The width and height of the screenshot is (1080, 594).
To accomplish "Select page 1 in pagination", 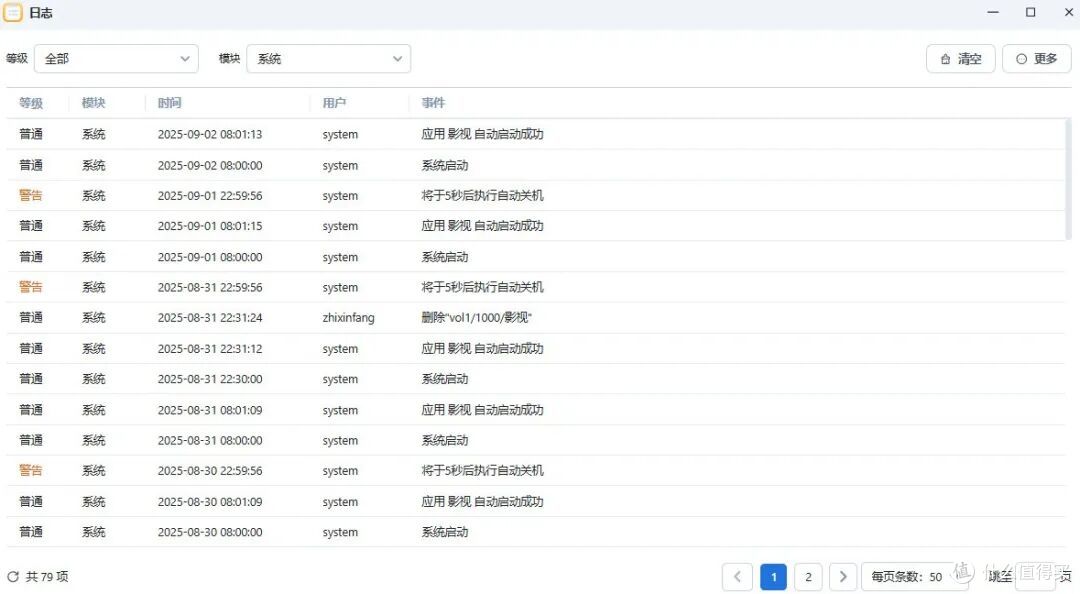I will [773, 577].
